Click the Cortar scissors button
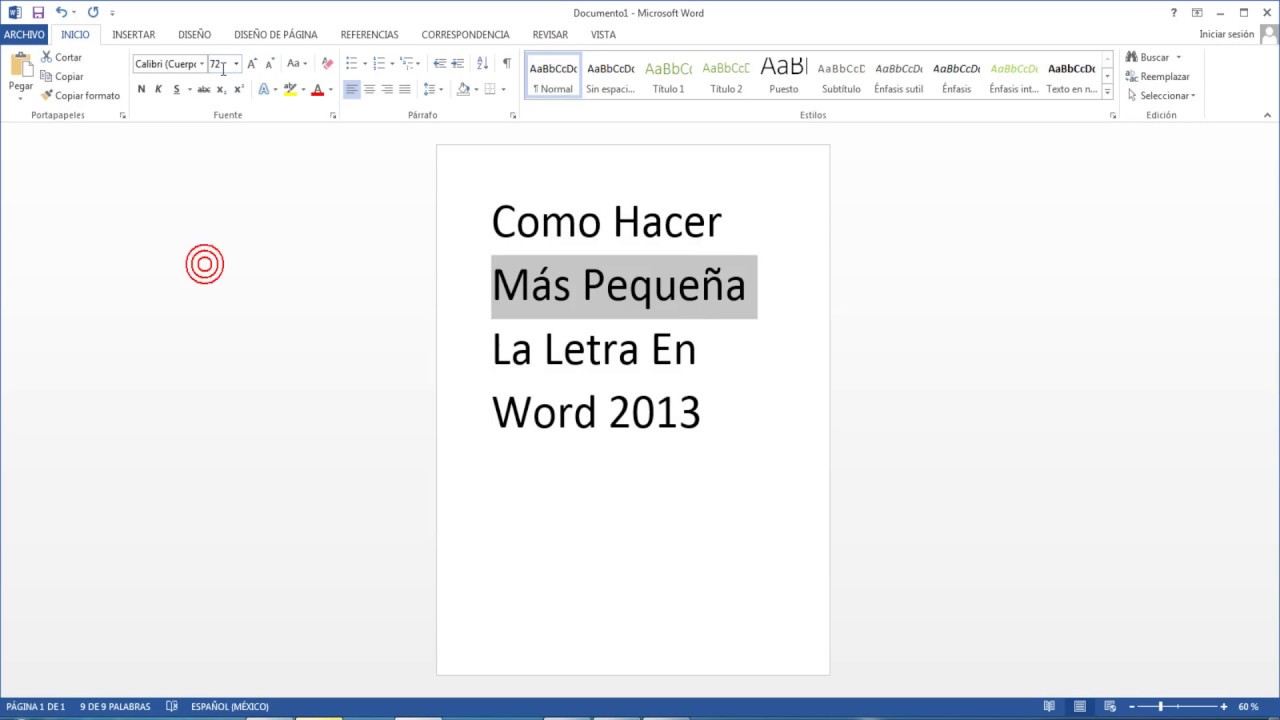 61,58
